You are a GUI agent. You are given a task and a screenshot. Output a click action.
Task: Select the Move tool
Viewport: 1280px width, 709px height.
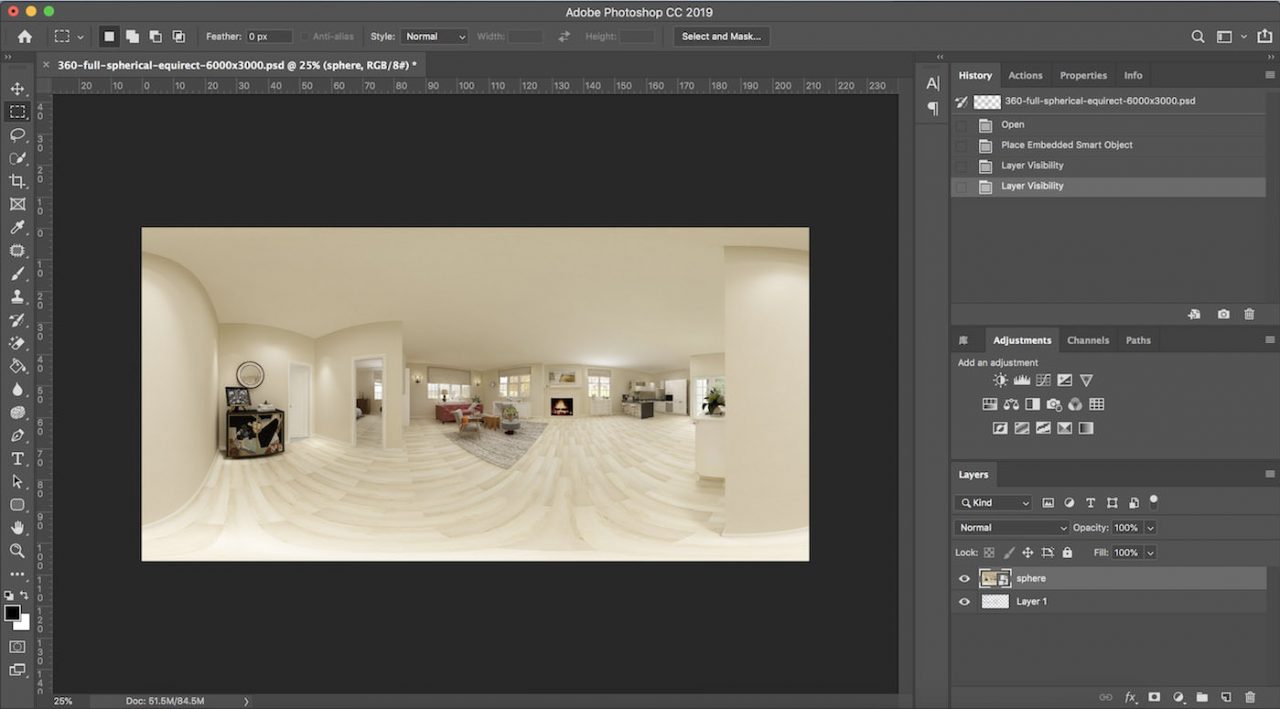pos(18,88)
